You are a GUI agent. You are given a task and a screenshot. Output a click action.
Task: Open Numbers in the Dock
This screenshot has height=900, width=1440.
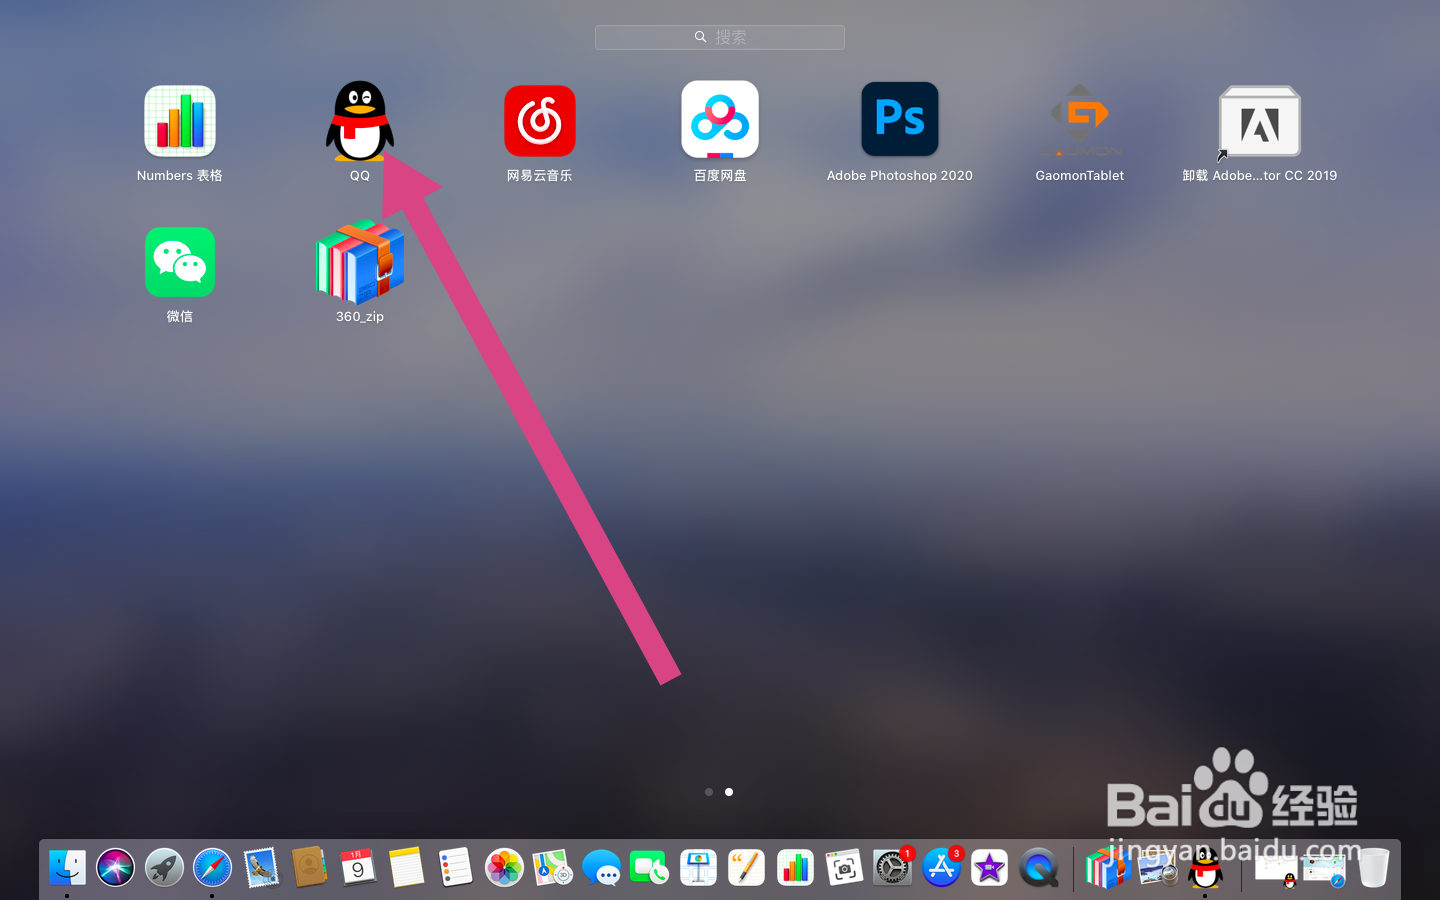[x=795, y=868]
